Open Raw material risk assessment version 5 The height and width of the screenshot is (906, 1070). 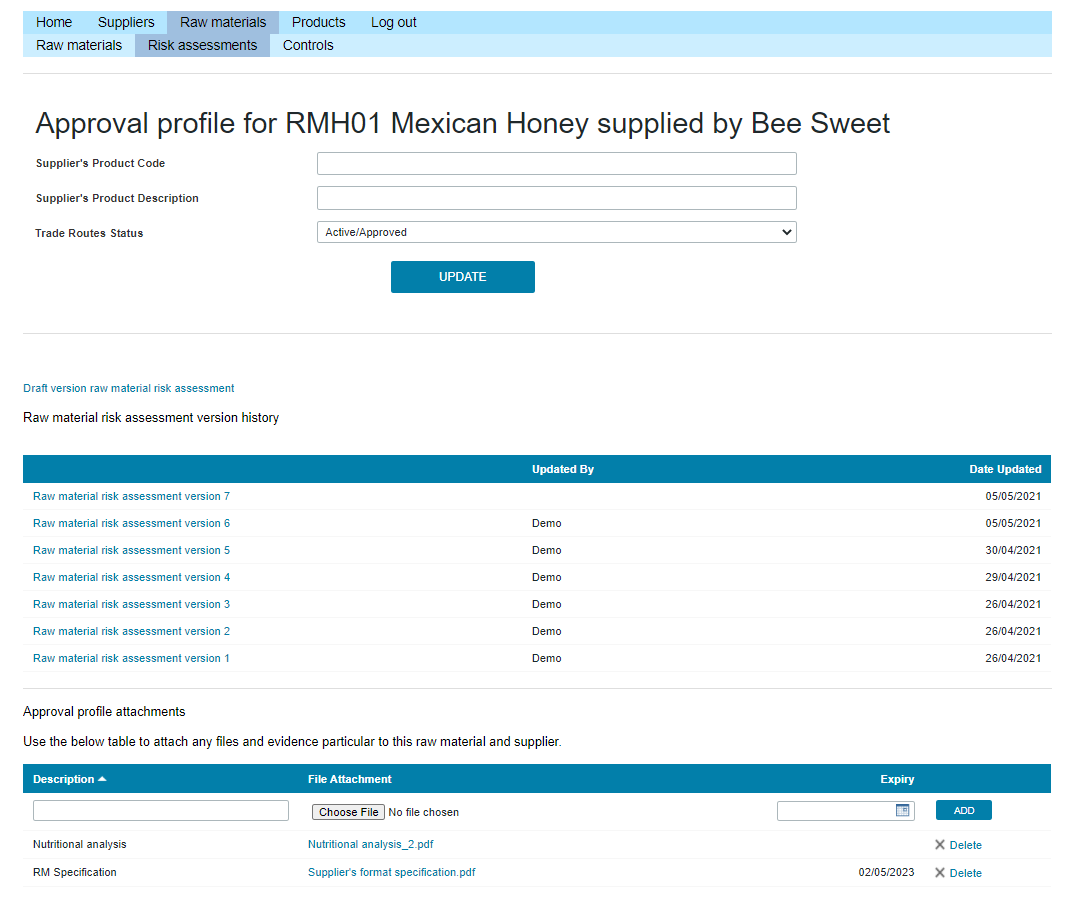132,550
